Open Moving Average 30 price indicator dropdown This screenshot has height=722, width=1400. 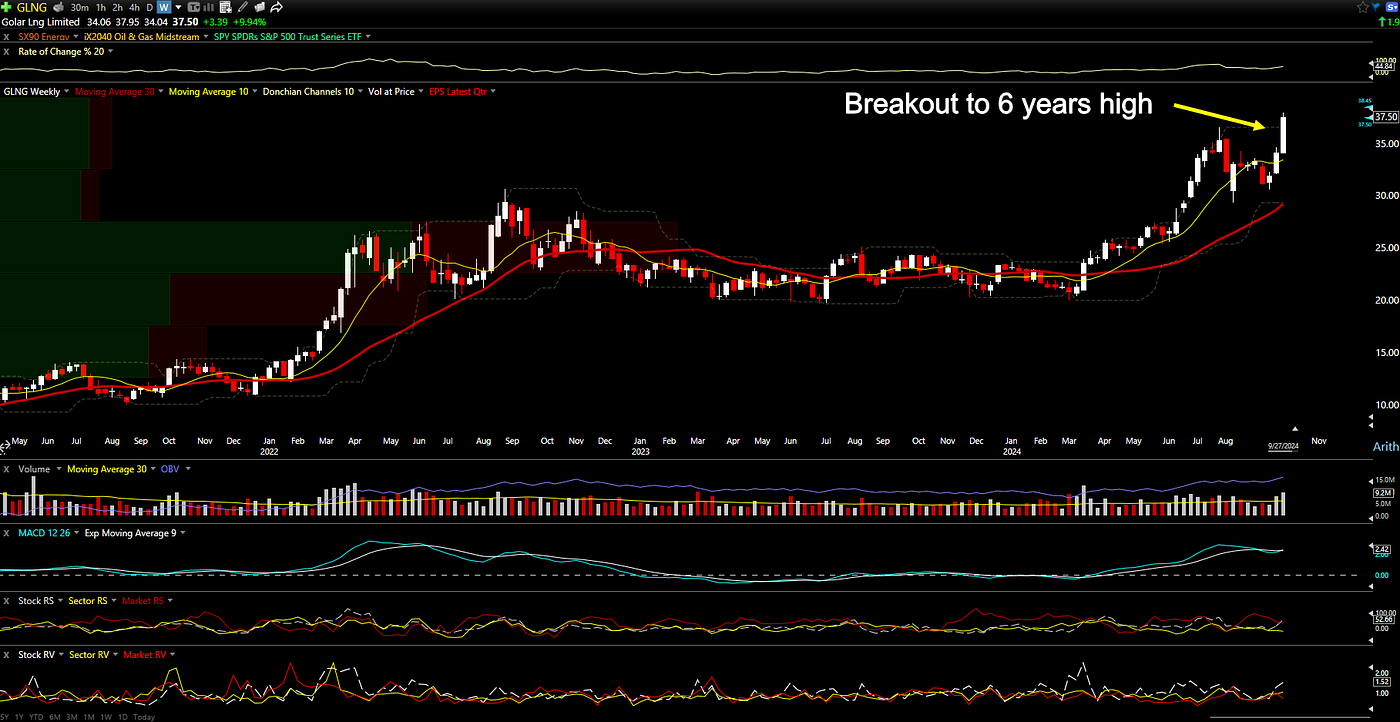[161, 92]
